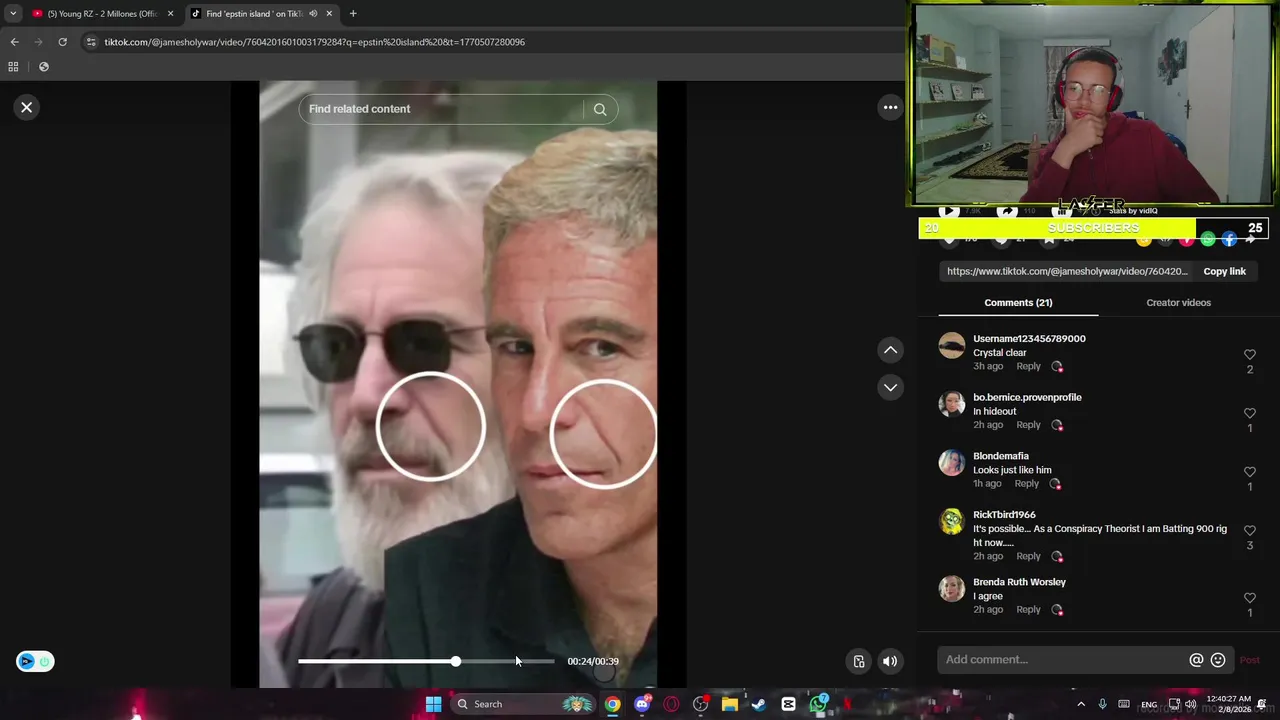Open the Apps grid in bookmarks bar
Viewport: 1280px width, 720px height.
tap(13, 67)
